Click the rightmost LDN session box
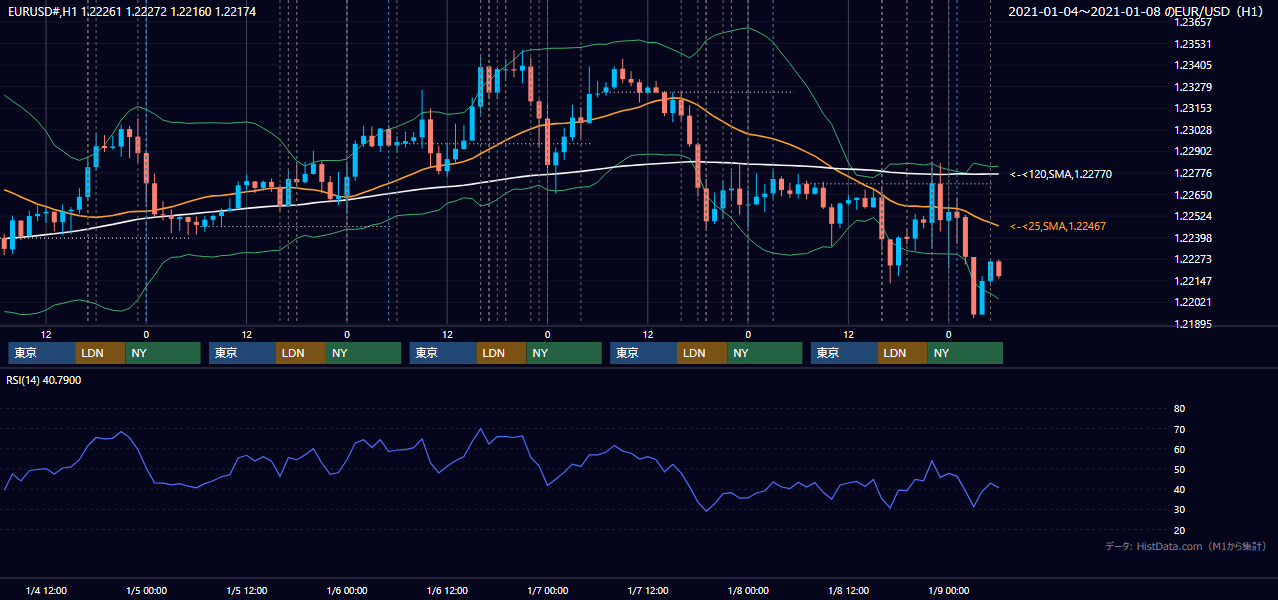Screen dimensions: 1278x600 coord(903,353)
